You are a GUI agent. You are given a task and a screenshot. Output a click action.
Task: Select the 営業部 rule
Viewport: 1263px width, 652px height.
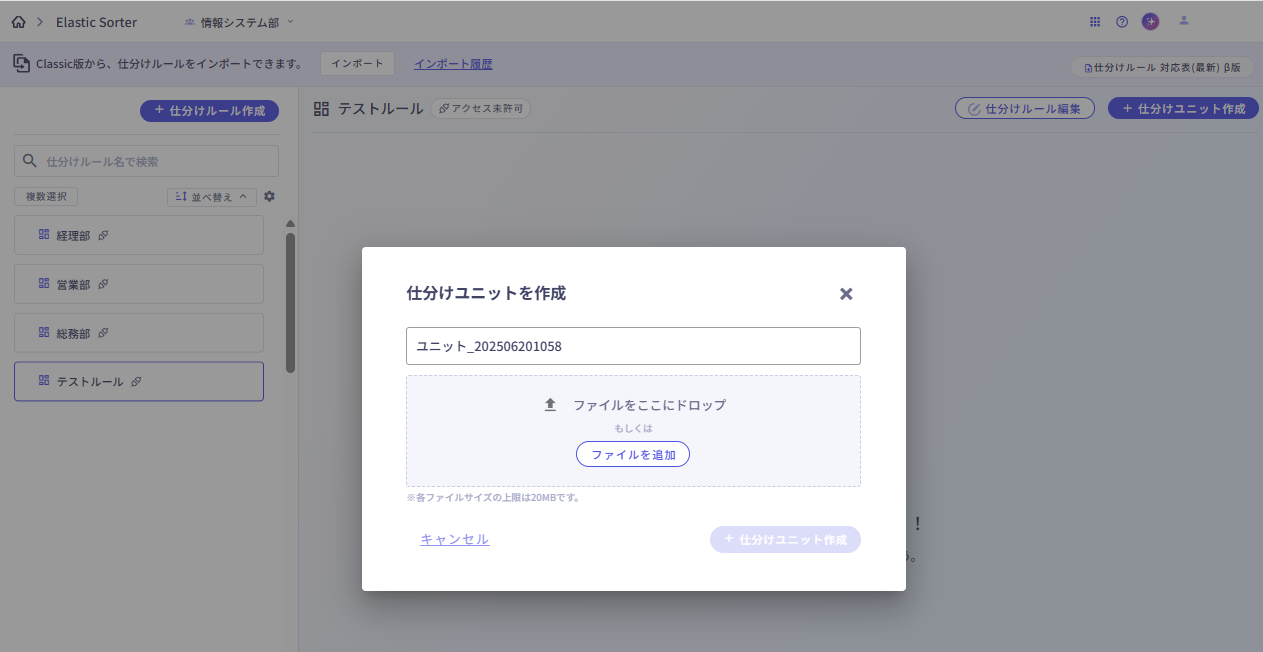[x=139, y=284]
